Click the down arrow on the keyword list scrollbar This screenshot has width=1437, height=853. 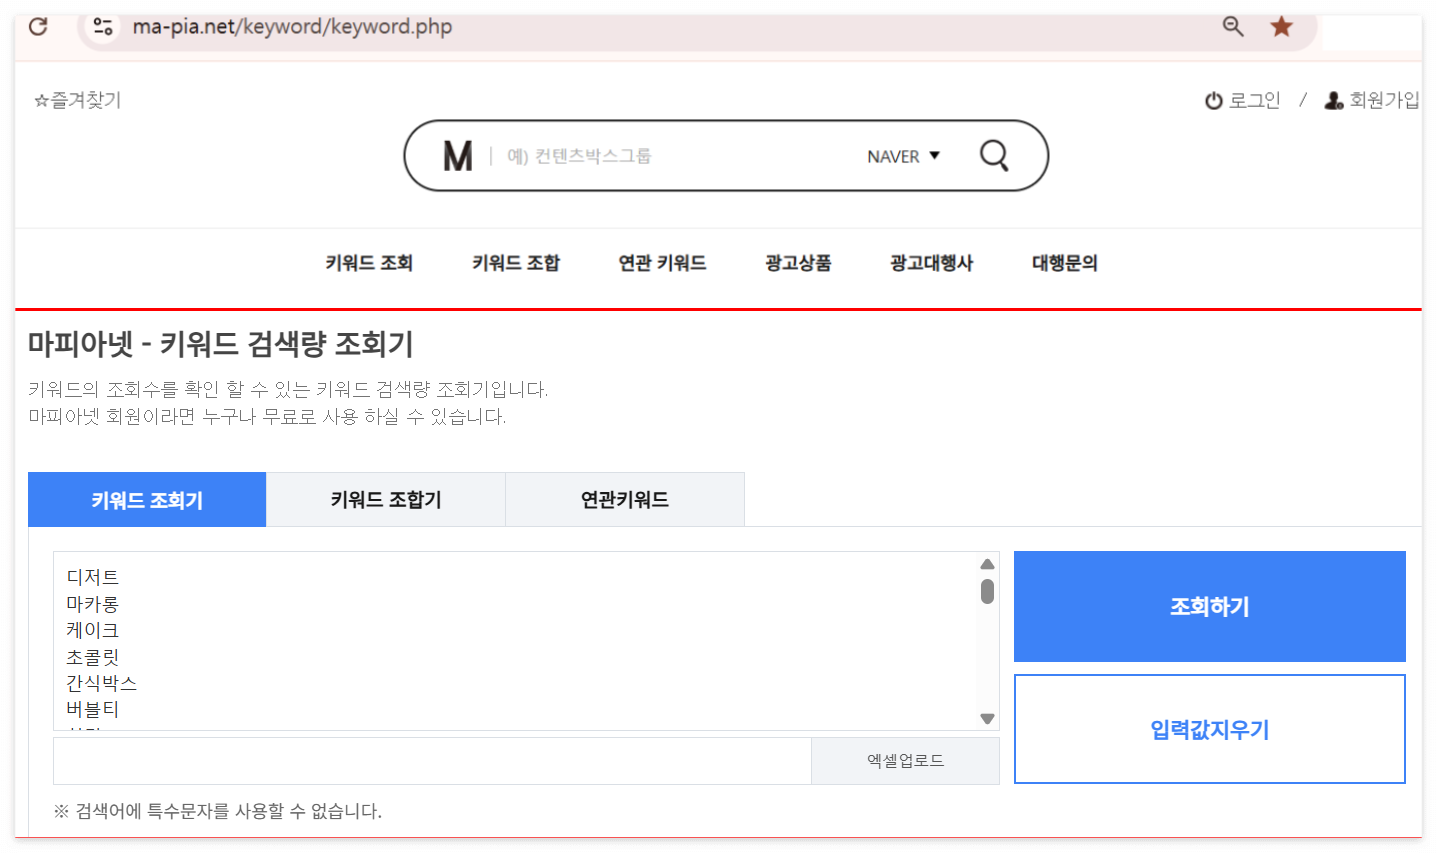(x=986, y=719)
